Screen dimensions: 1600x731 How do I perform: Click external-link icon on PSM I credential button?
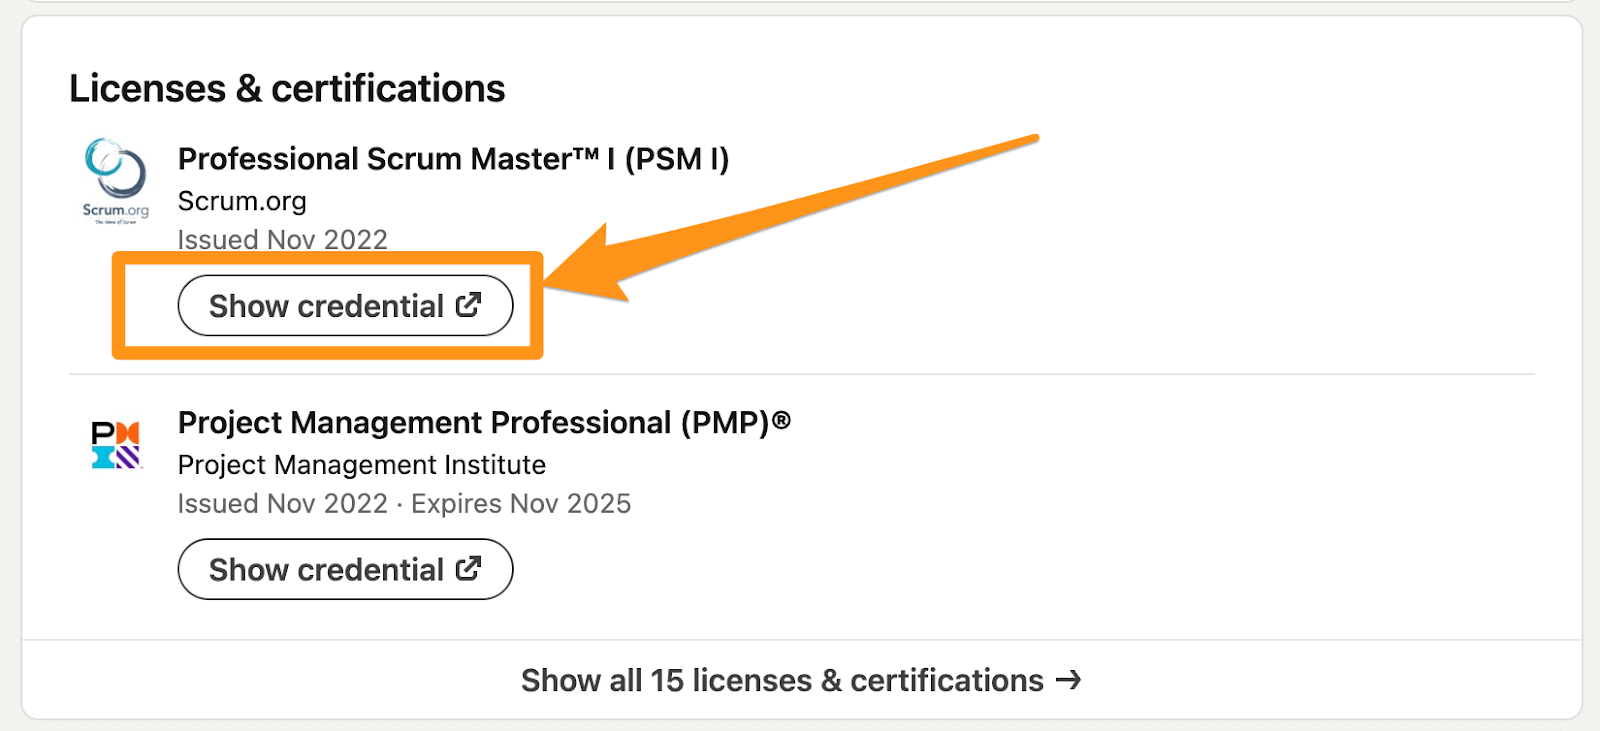[468, 305]
